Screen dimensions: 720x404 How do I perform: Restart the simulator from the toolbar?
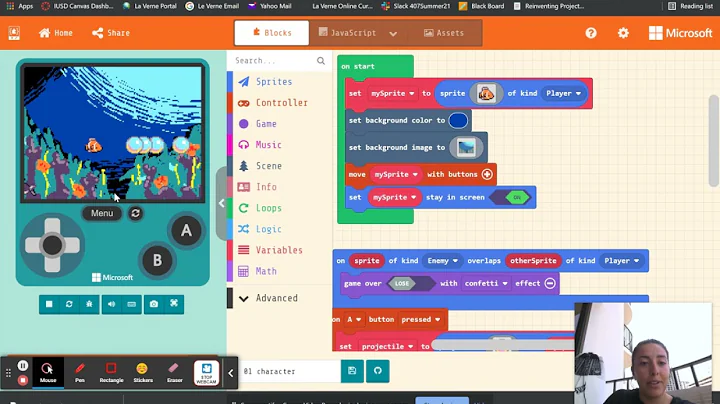coord(69,304)
